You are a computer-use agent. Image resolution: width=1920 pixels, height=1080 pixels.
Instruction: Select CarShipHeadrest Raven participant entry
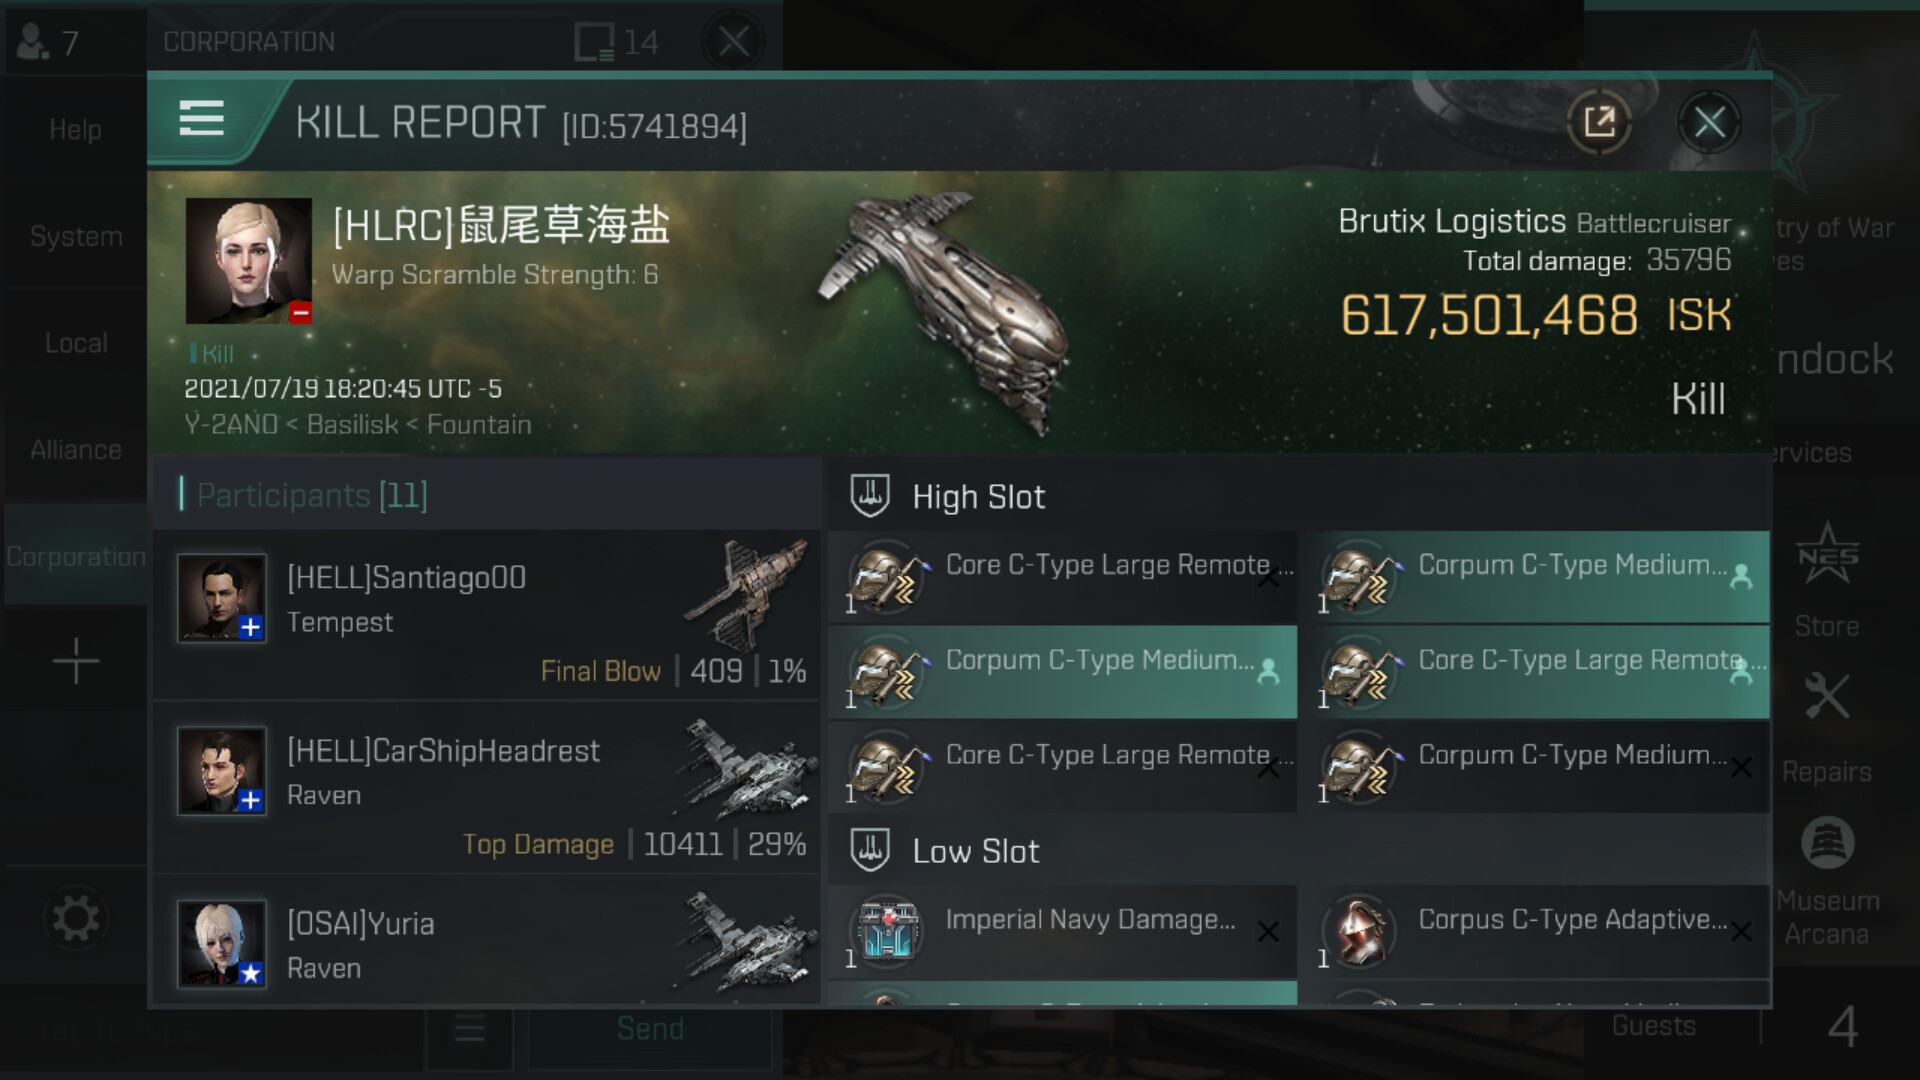pos(487,787)
